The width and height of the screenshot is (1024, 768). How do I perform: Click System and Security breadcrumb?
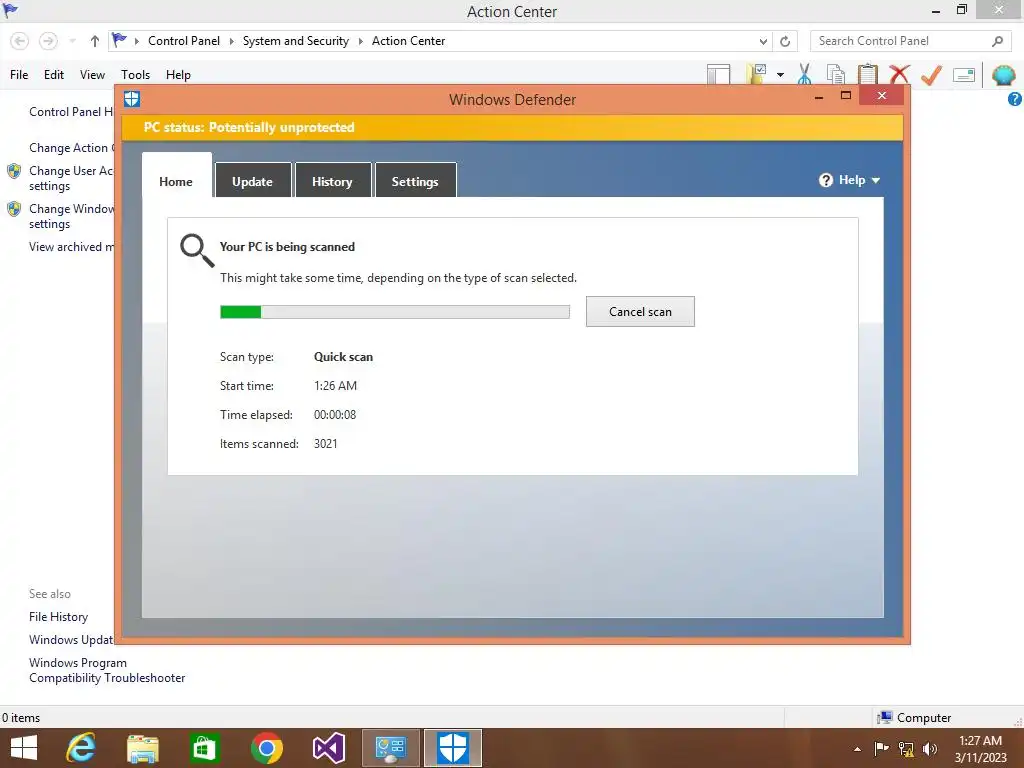pyautogui.click(x=296, y=40)
